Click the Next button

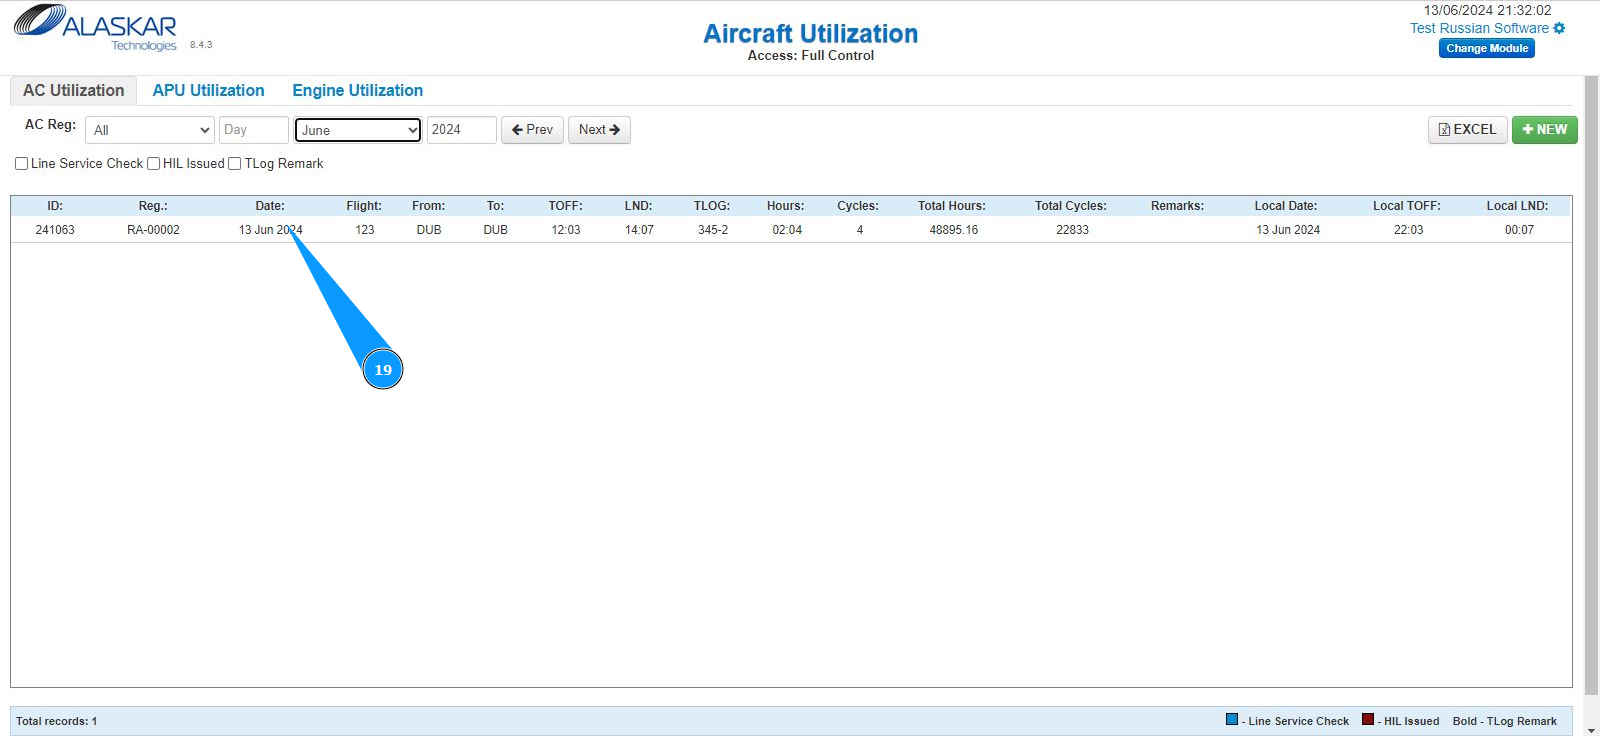click(599, 130)
